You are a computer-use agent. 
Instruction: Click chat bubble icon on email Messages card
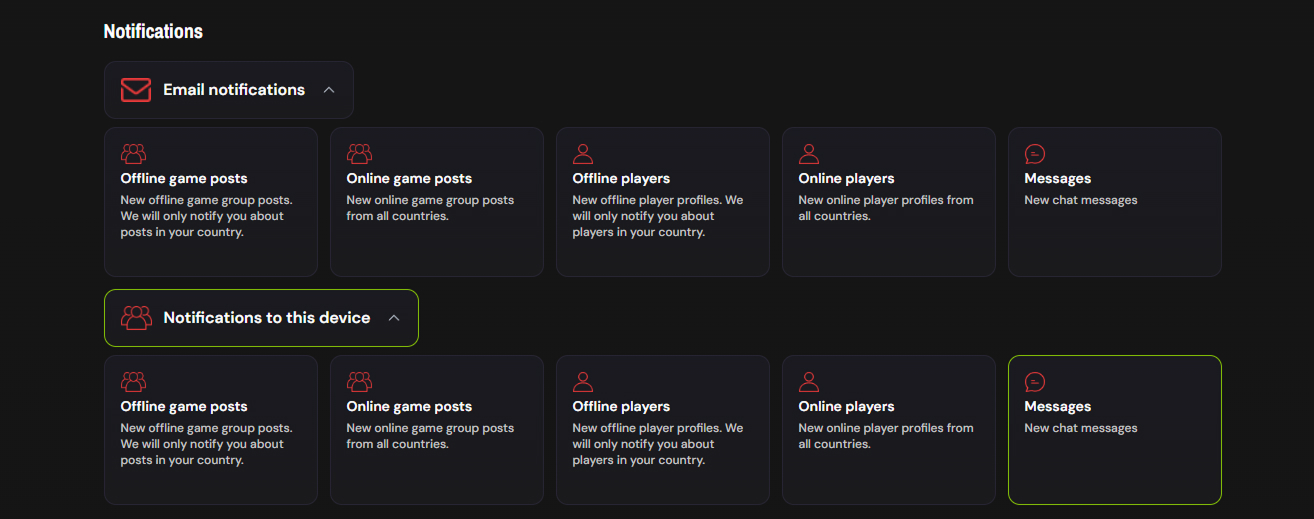tap(1035, 154)
